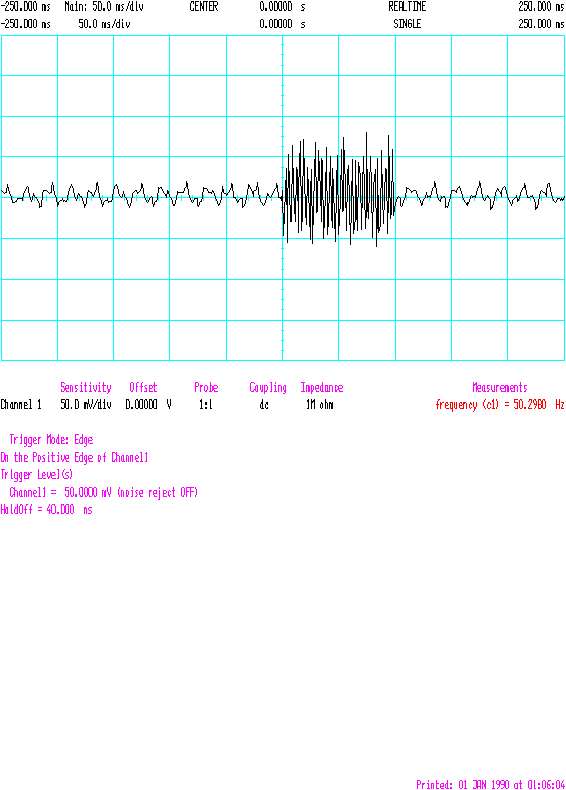
Task: Click the 'Trigger Mode: Edge' line
Action: (51, 440)
